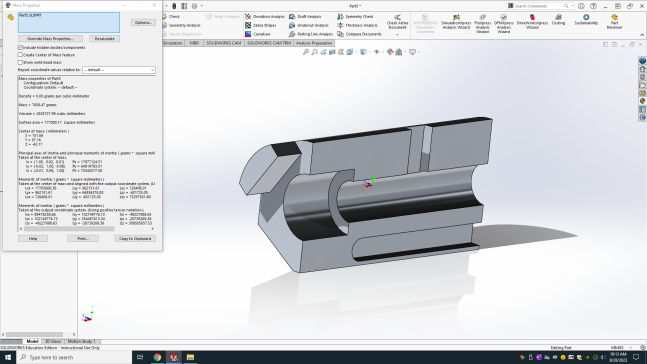Open Parting Line Analysis

pos(311,34)
